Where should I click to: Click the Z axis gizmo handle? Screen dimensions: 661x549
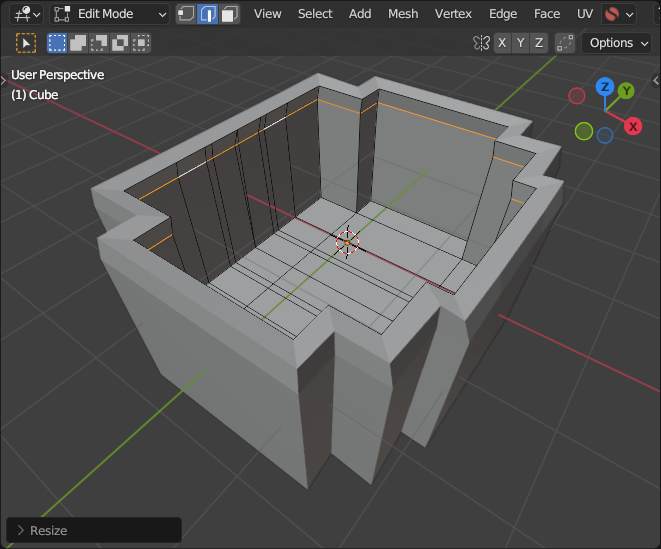pyautogui.click(x=605, y=87)
